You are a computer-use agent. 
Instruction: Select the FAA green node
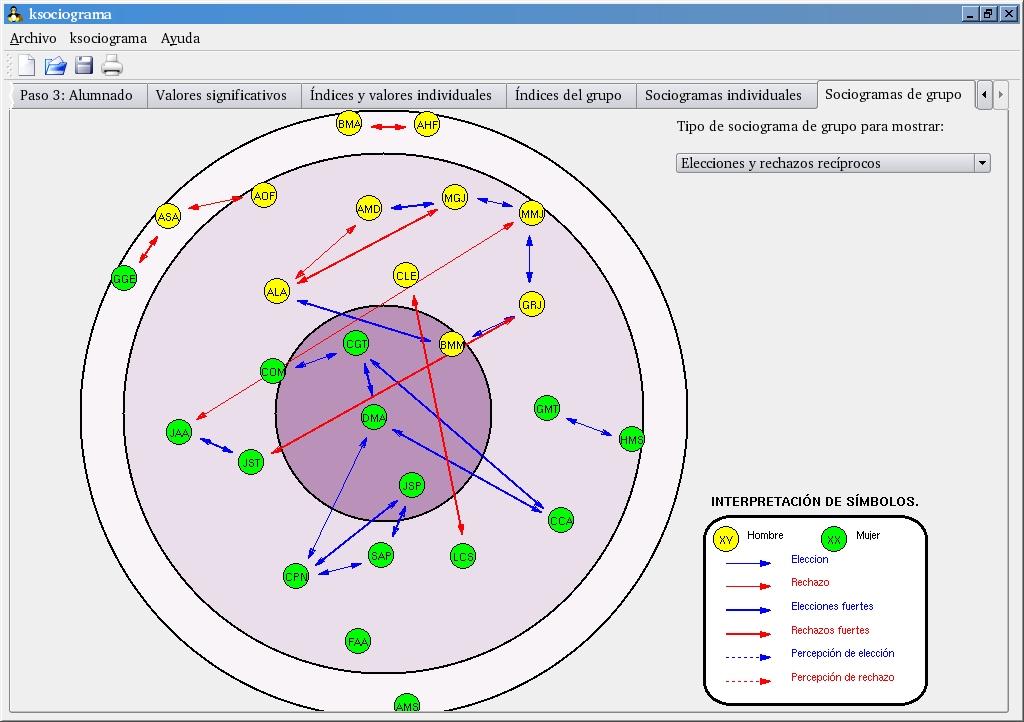click(358, 641)
